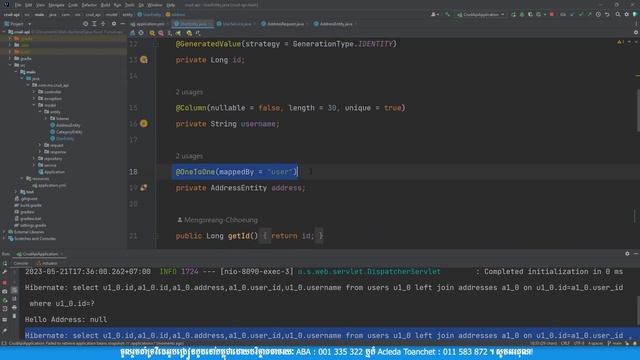The width and height of the screenshot is (640, 360).
Task: Click the locate target icon in Project panel
Action: tap(85, 24)
